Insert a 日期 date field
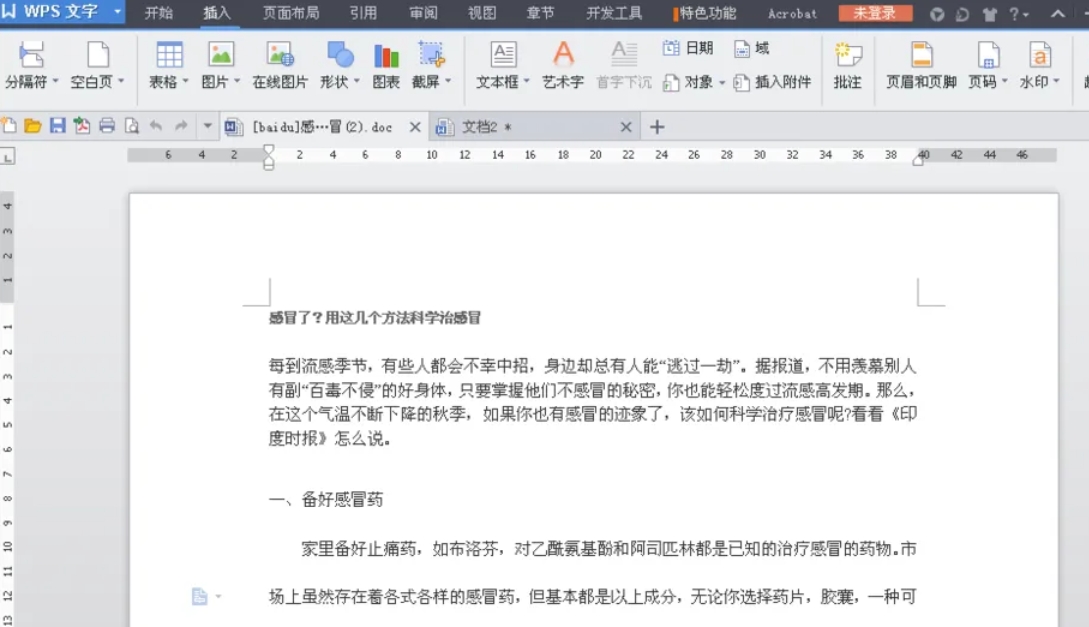 689,46
